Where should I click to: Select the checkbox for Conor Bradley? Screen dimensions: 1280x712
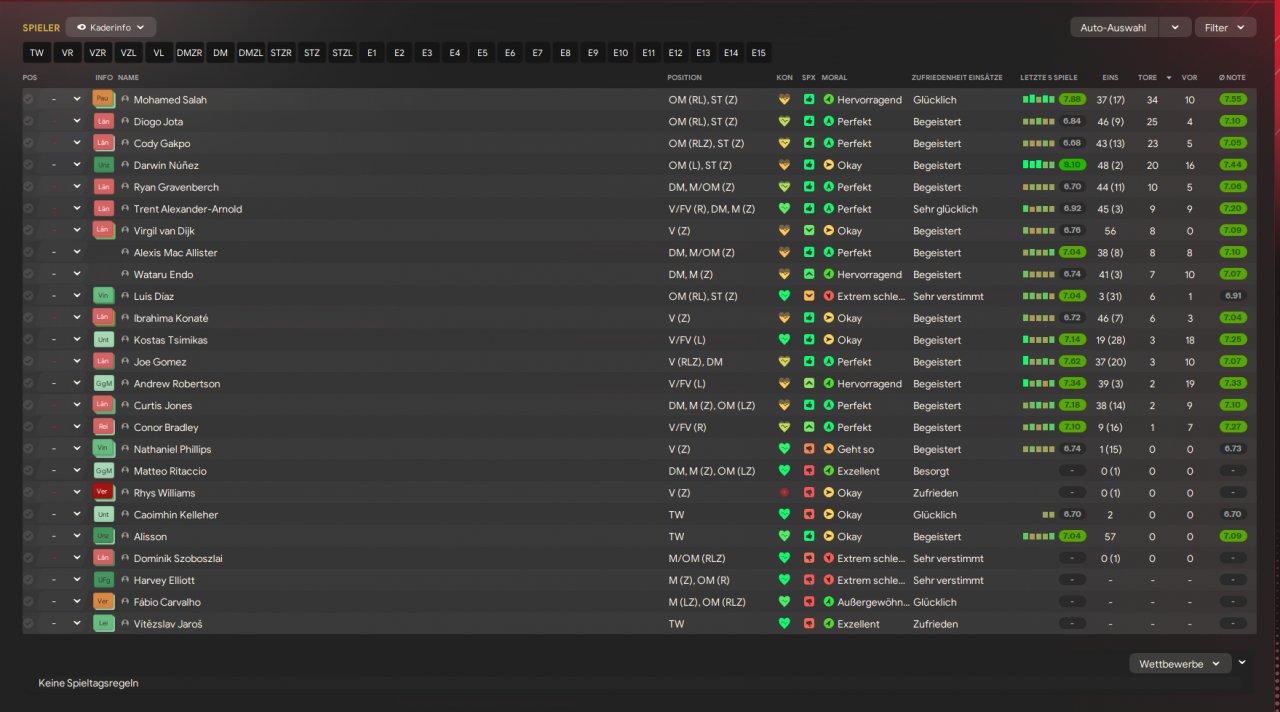pyautogui.click(x=28, y=427)
